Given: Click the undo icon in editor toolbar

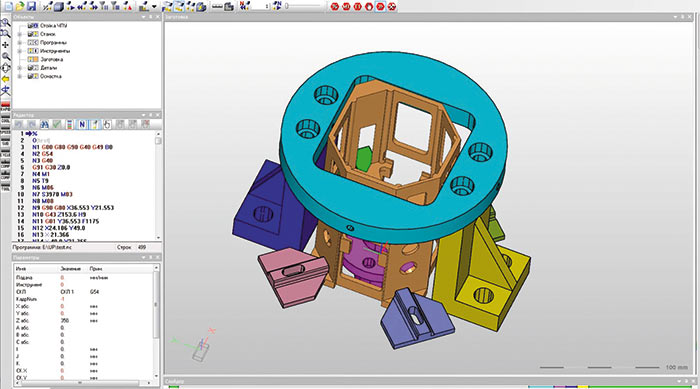Looking at the screenshot, I should [19, 125].
